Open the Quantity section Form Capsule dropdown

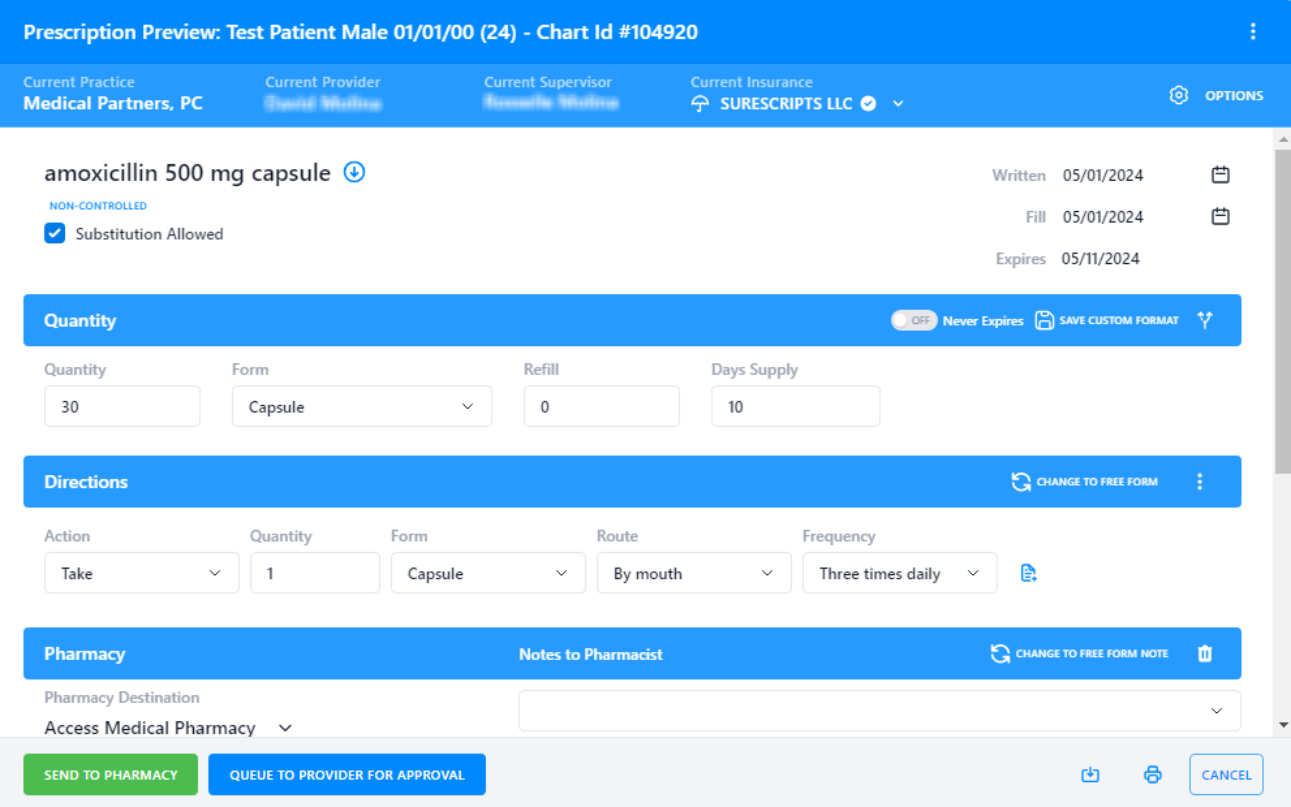362,407
